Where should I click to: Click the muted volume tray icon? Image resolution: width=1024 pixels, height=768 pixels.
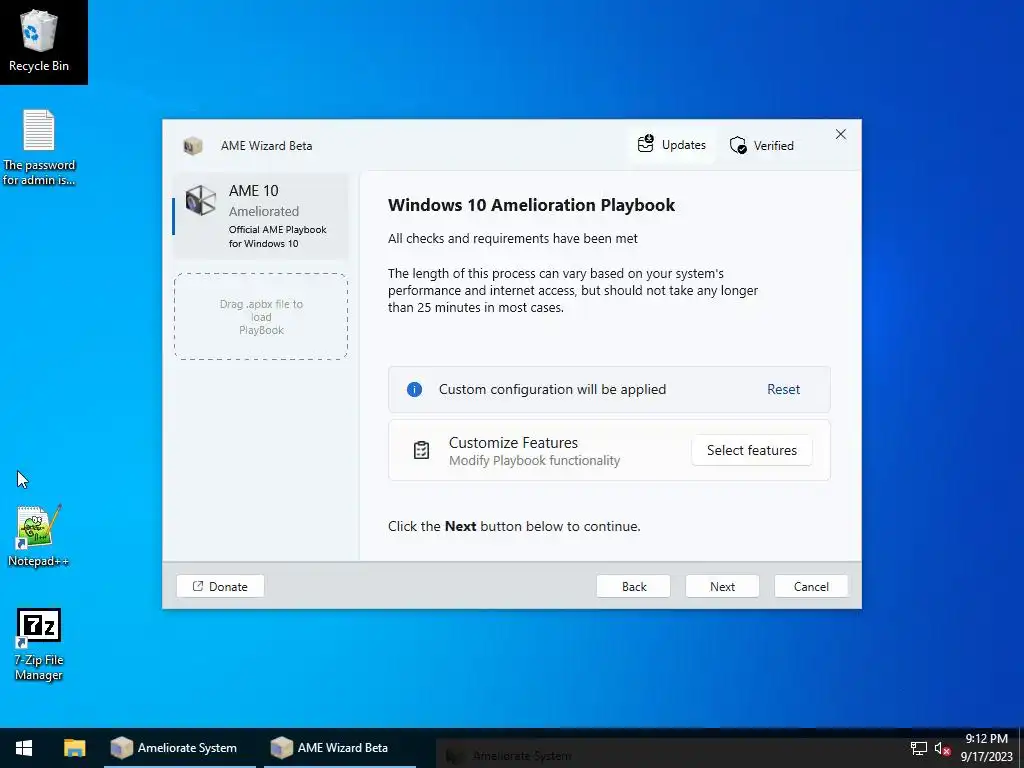coord(942,748)
